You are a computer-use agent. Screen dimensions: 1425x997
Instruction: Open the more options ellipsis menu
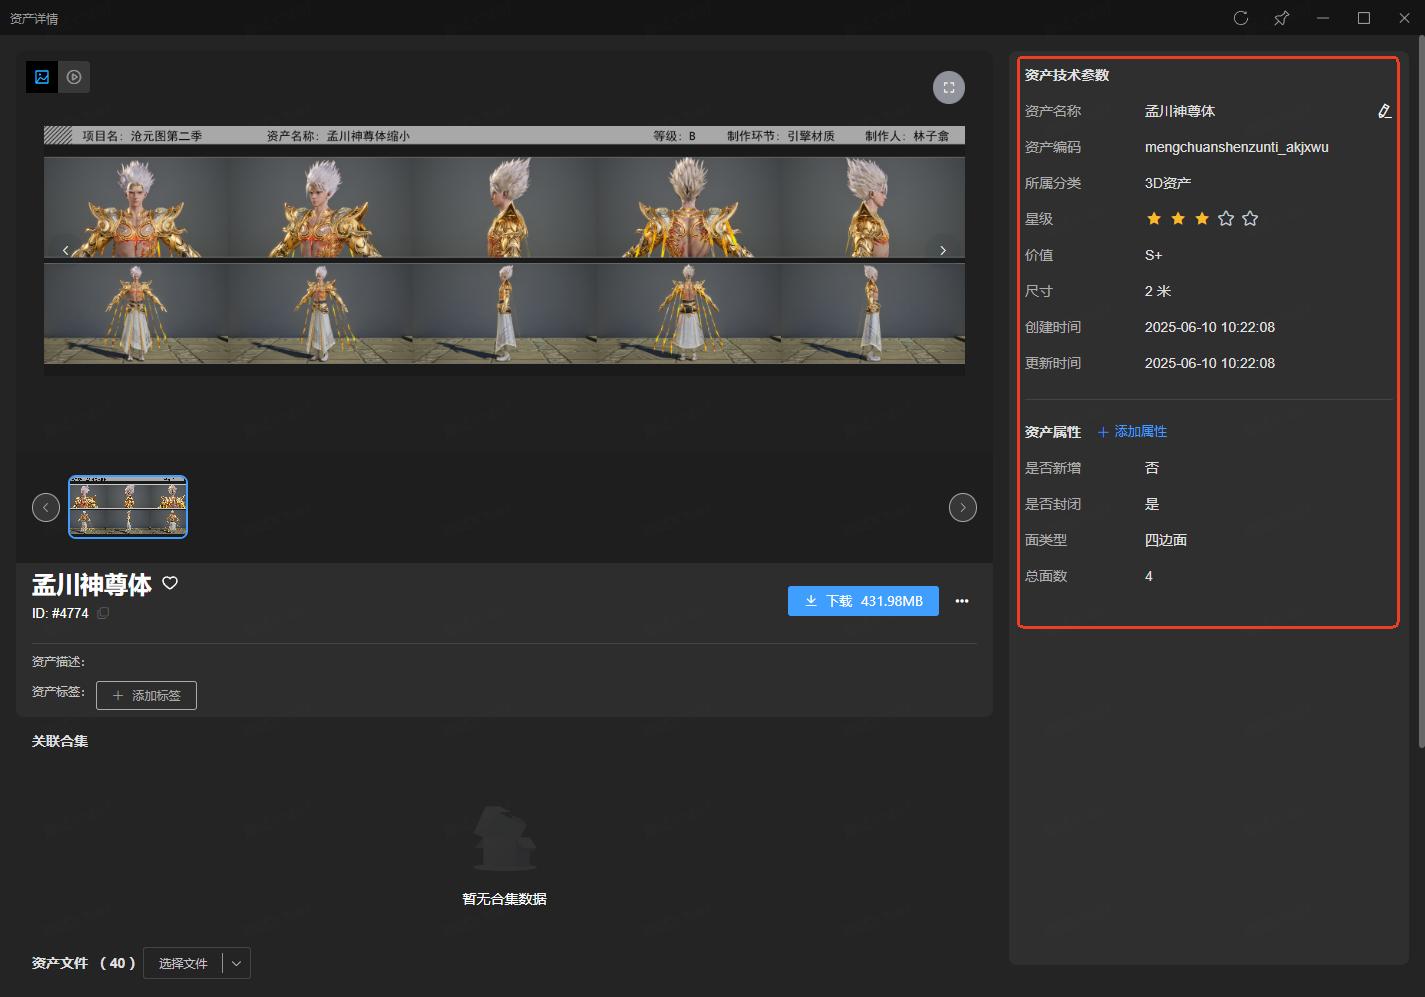pyautogui.click(x=962, y=601)
